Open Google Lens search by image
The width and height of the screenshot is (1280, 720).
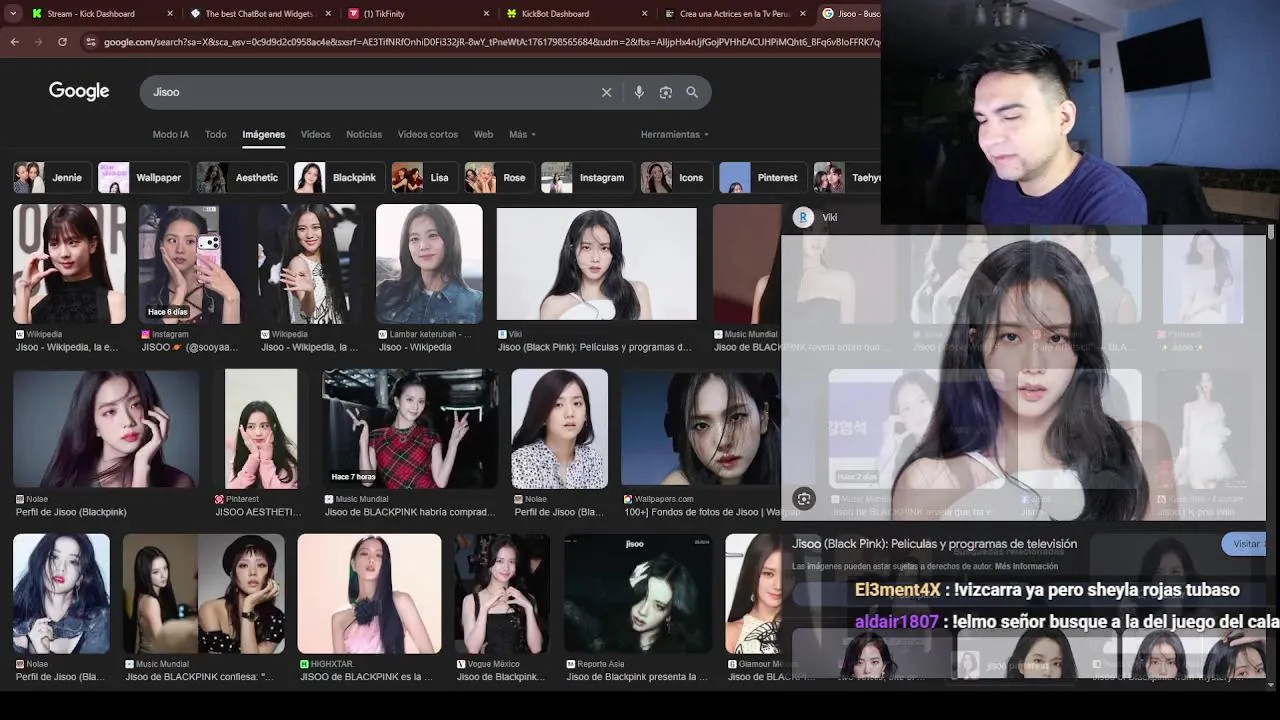click(665, 92)
